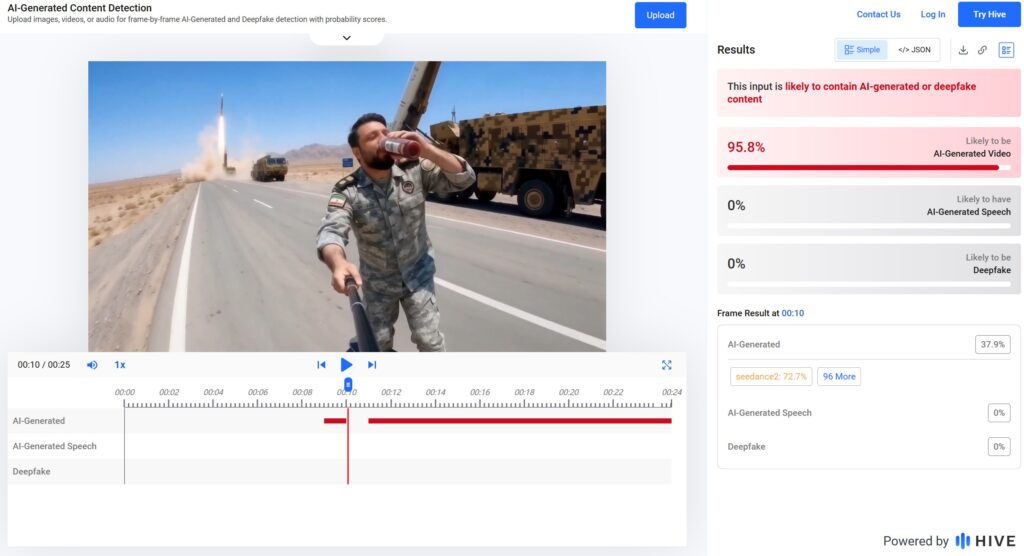This screenshot has height=556, width=1024.
Task: Open the Contact Us page
Action: pos(878,15)
